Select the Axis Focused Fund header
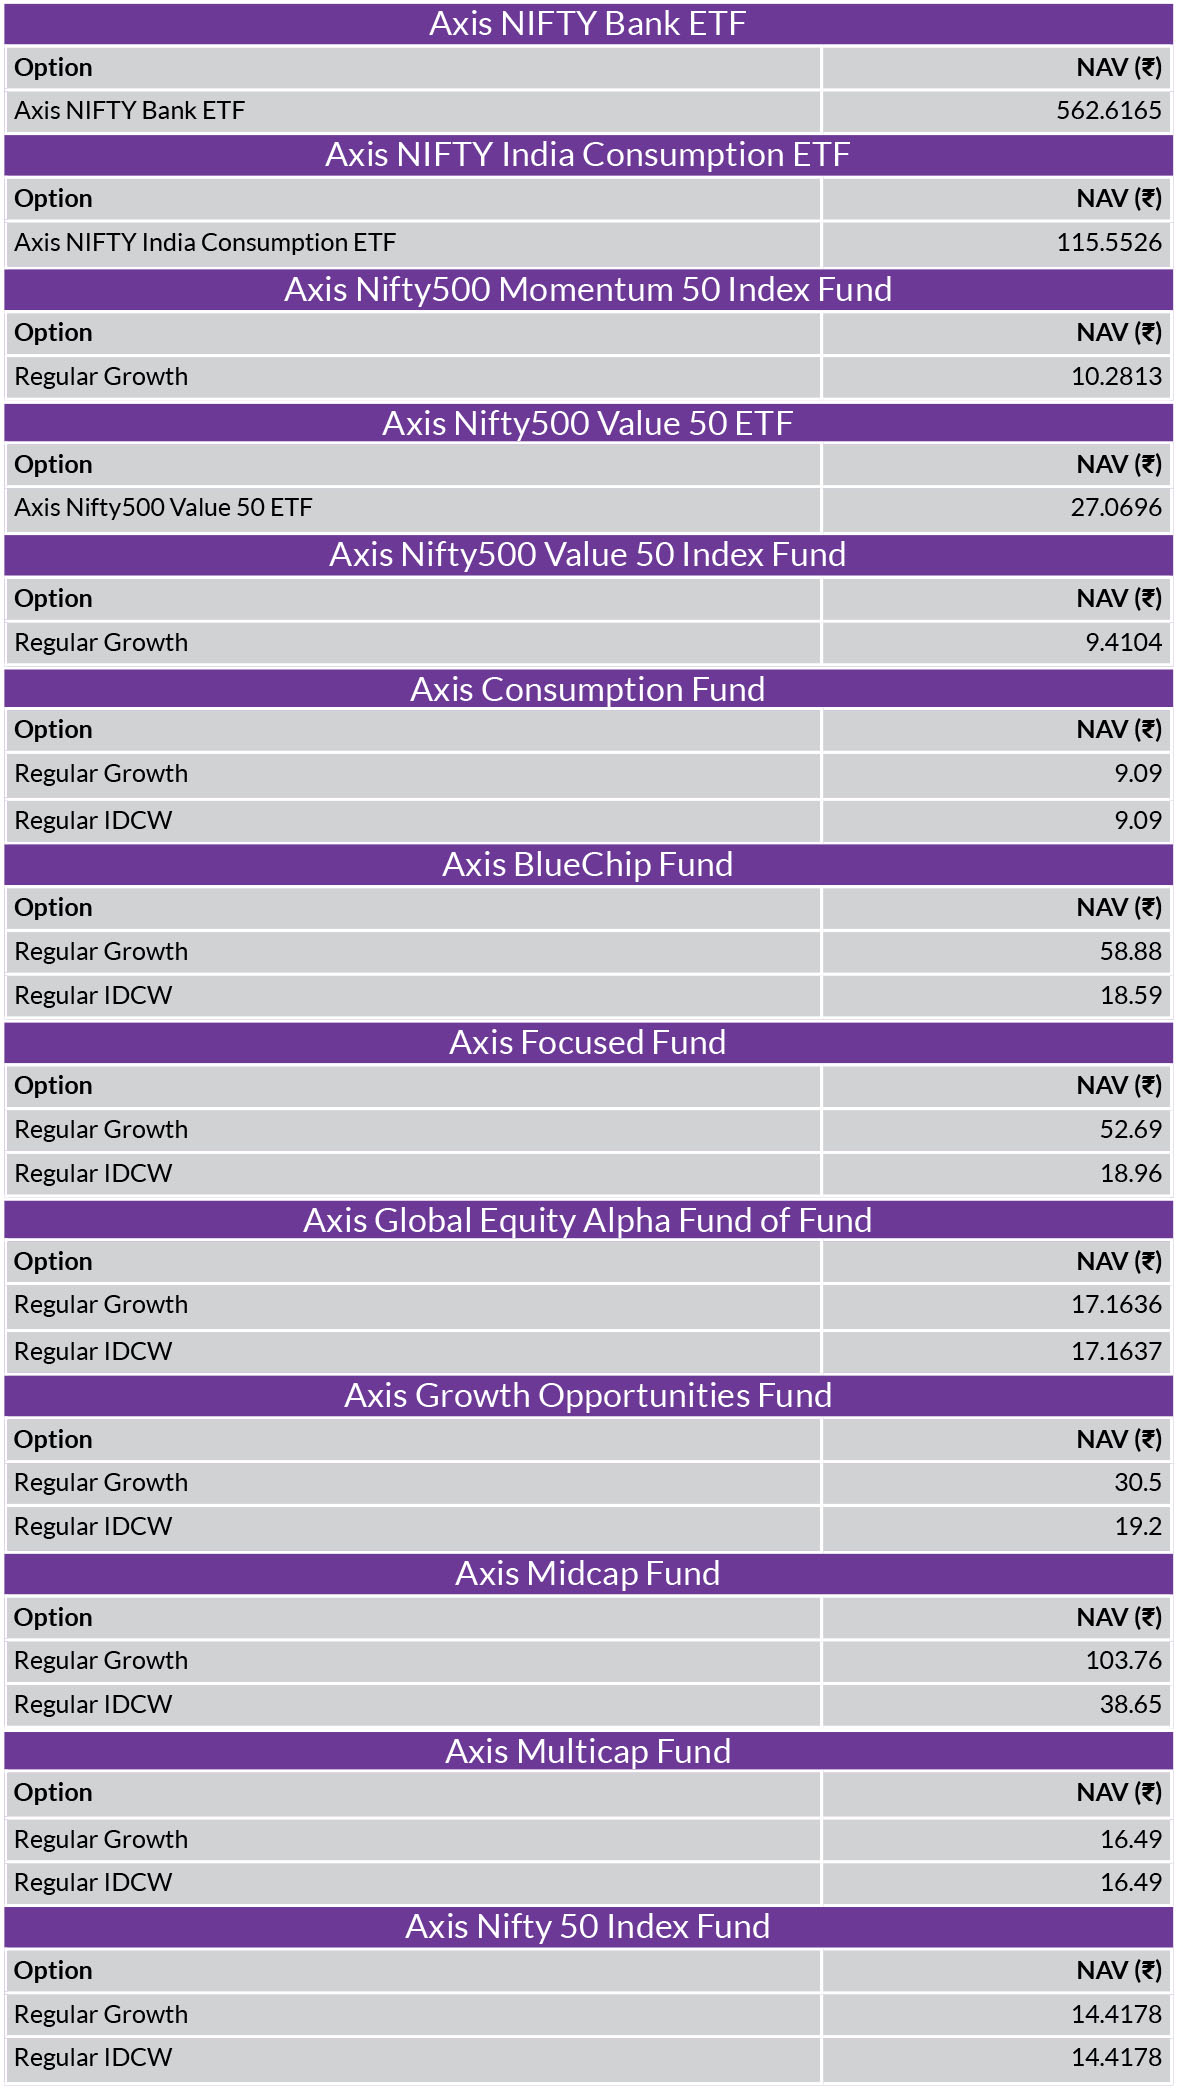This screenshot has width=1179, height=2093. pyautogui.click(x=588, y=1042)
